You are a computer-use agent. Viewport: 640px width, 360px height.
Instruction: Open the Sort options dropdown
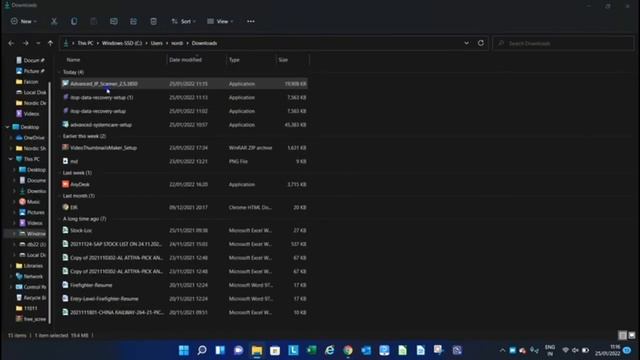(x=183, y=21)
